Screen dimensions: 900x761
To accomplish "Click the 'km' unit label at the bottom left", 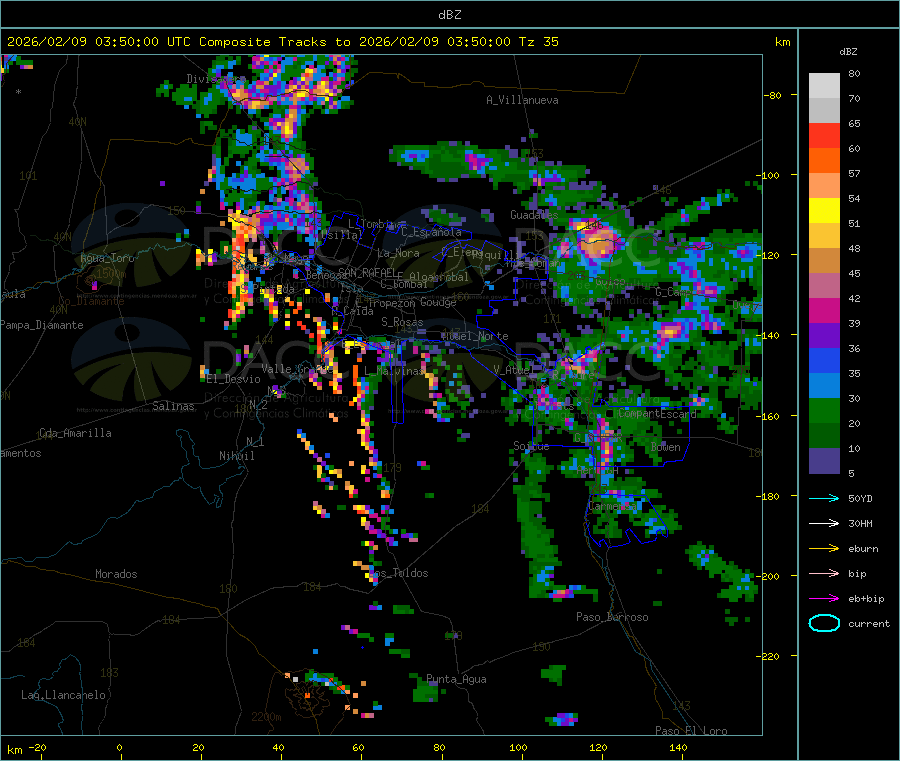I will pyautogui.click(x=14, y=750).
